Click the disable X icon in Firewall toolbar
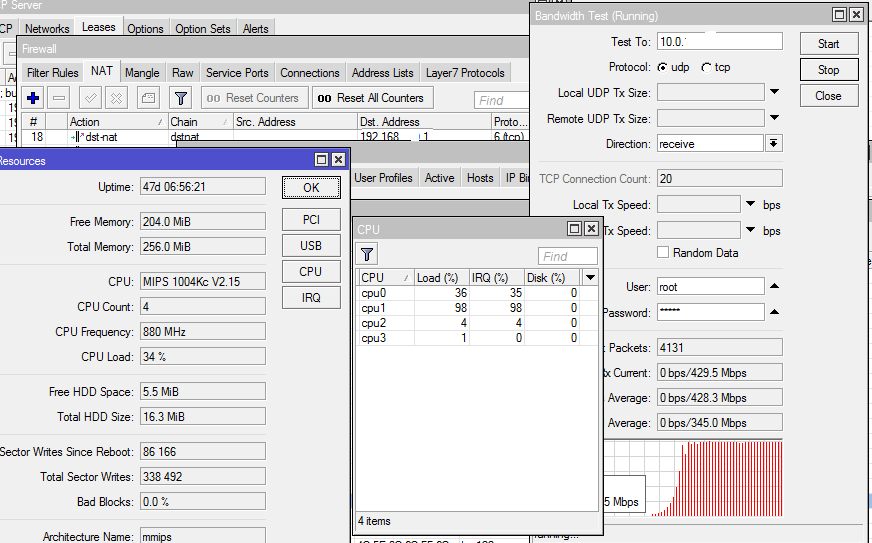This screenshot has width=872, height=543. pyautogui.click(x=117, y=98)
